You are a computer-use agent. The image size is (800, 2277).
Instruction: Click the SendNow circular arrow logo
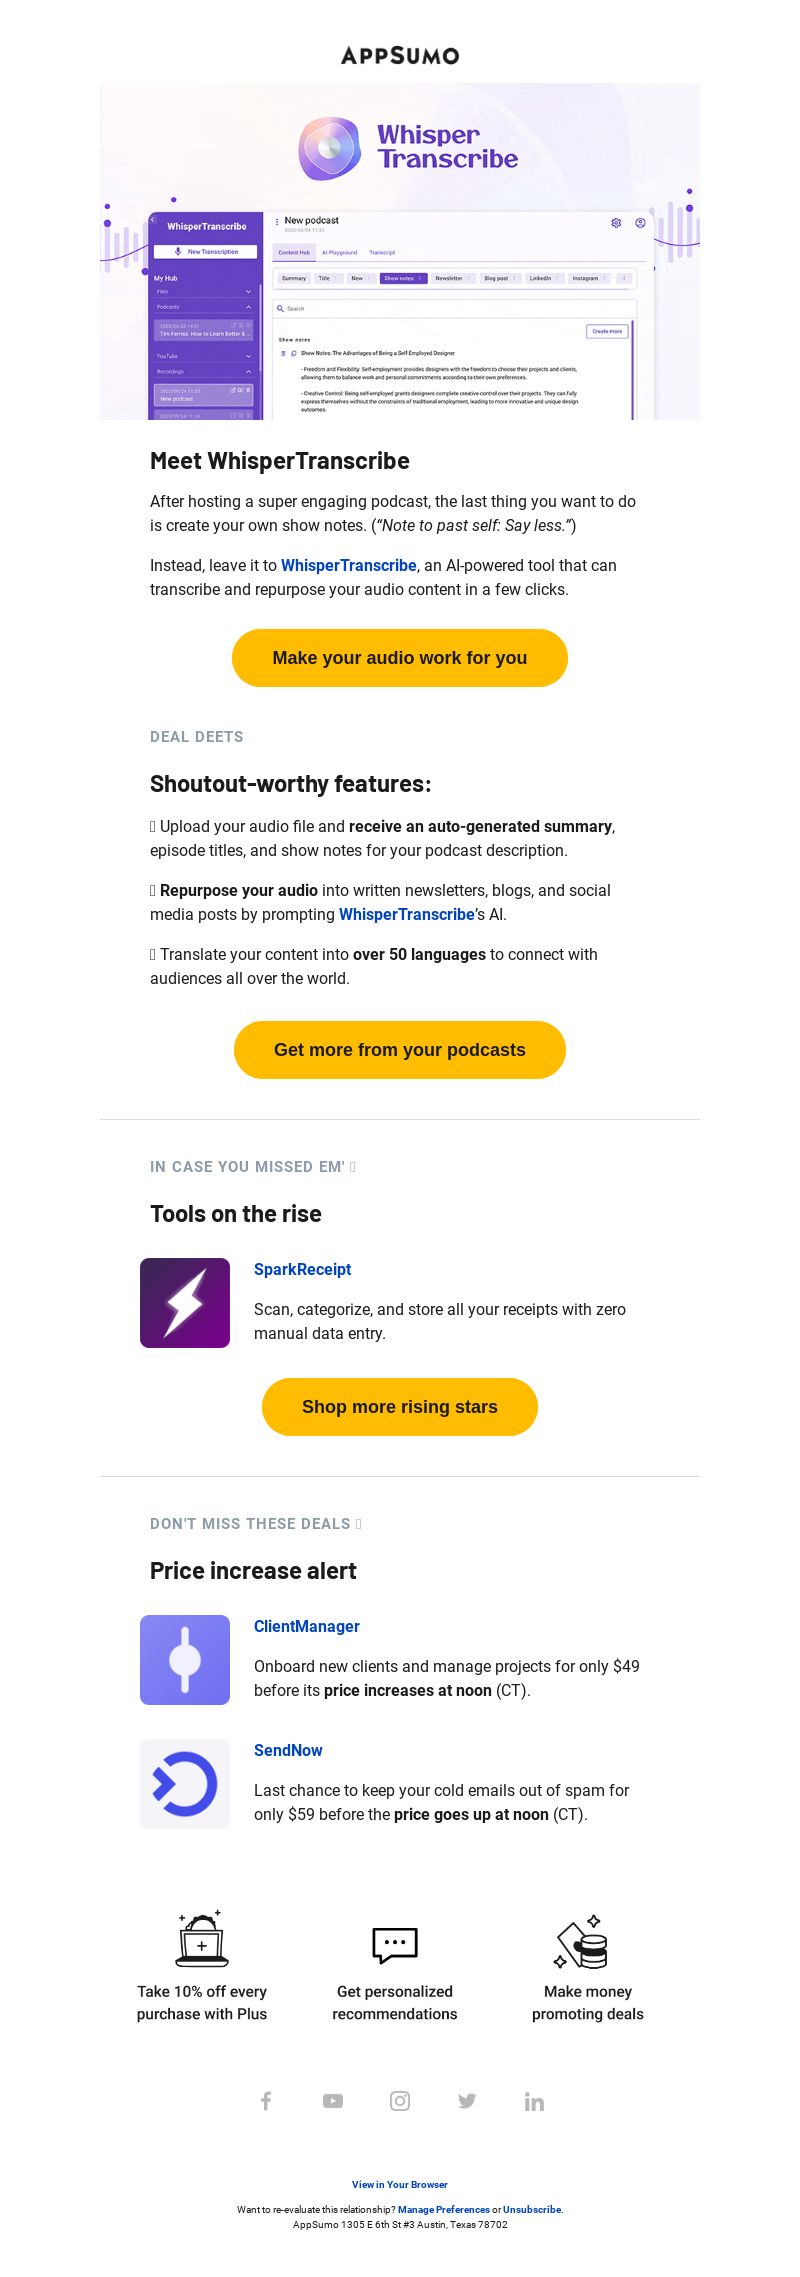coord(185,1784)
